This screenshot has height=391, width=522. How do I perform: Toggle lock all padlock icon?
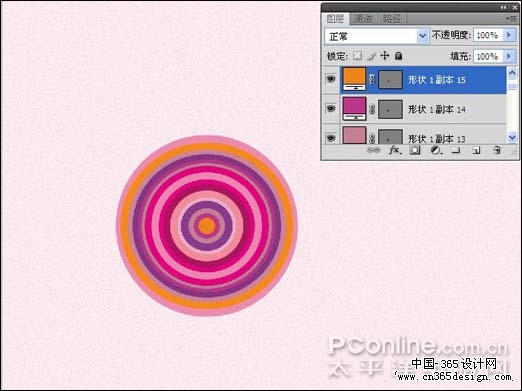(398, 56)
